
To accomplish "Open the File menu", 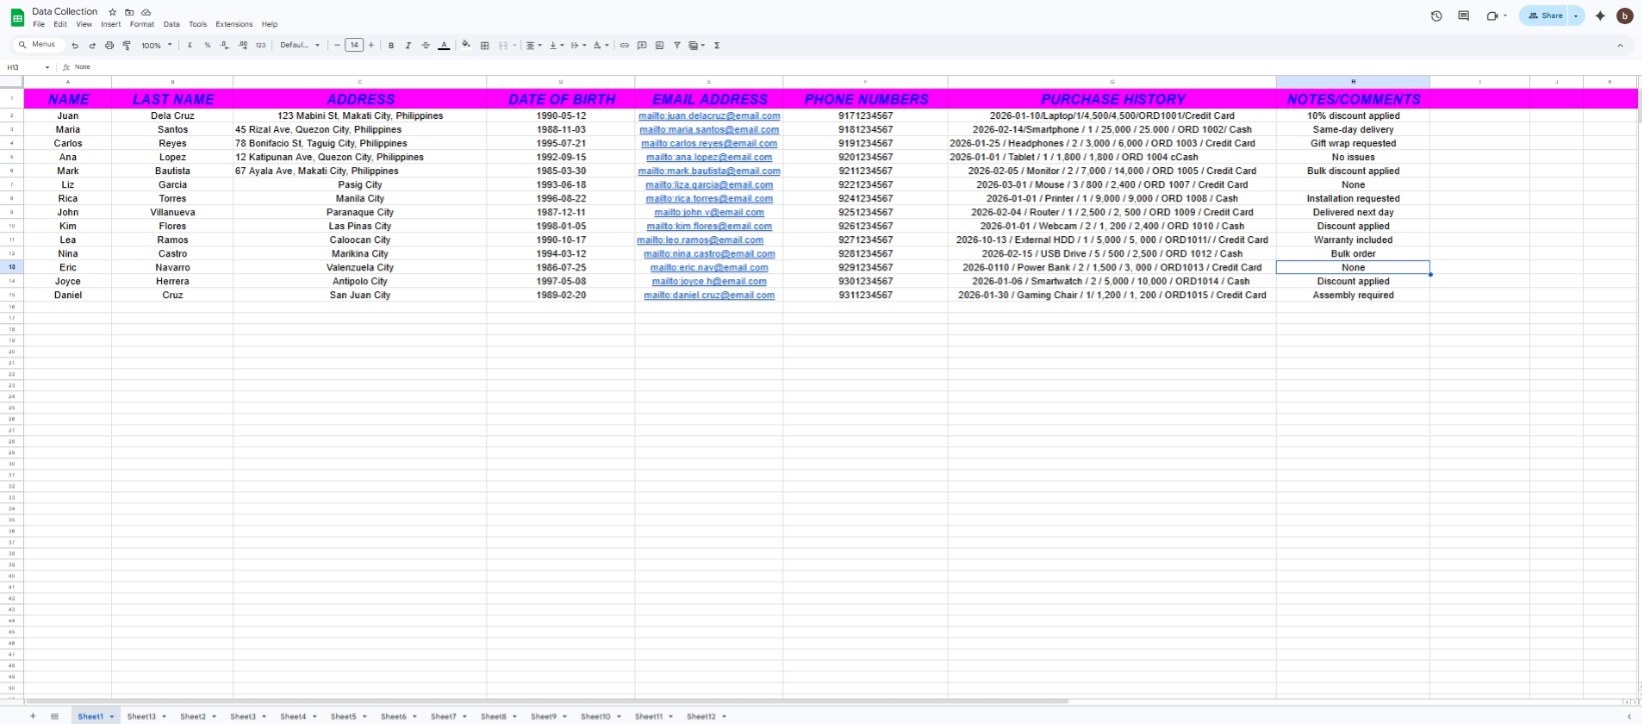I will click(39, 24).
